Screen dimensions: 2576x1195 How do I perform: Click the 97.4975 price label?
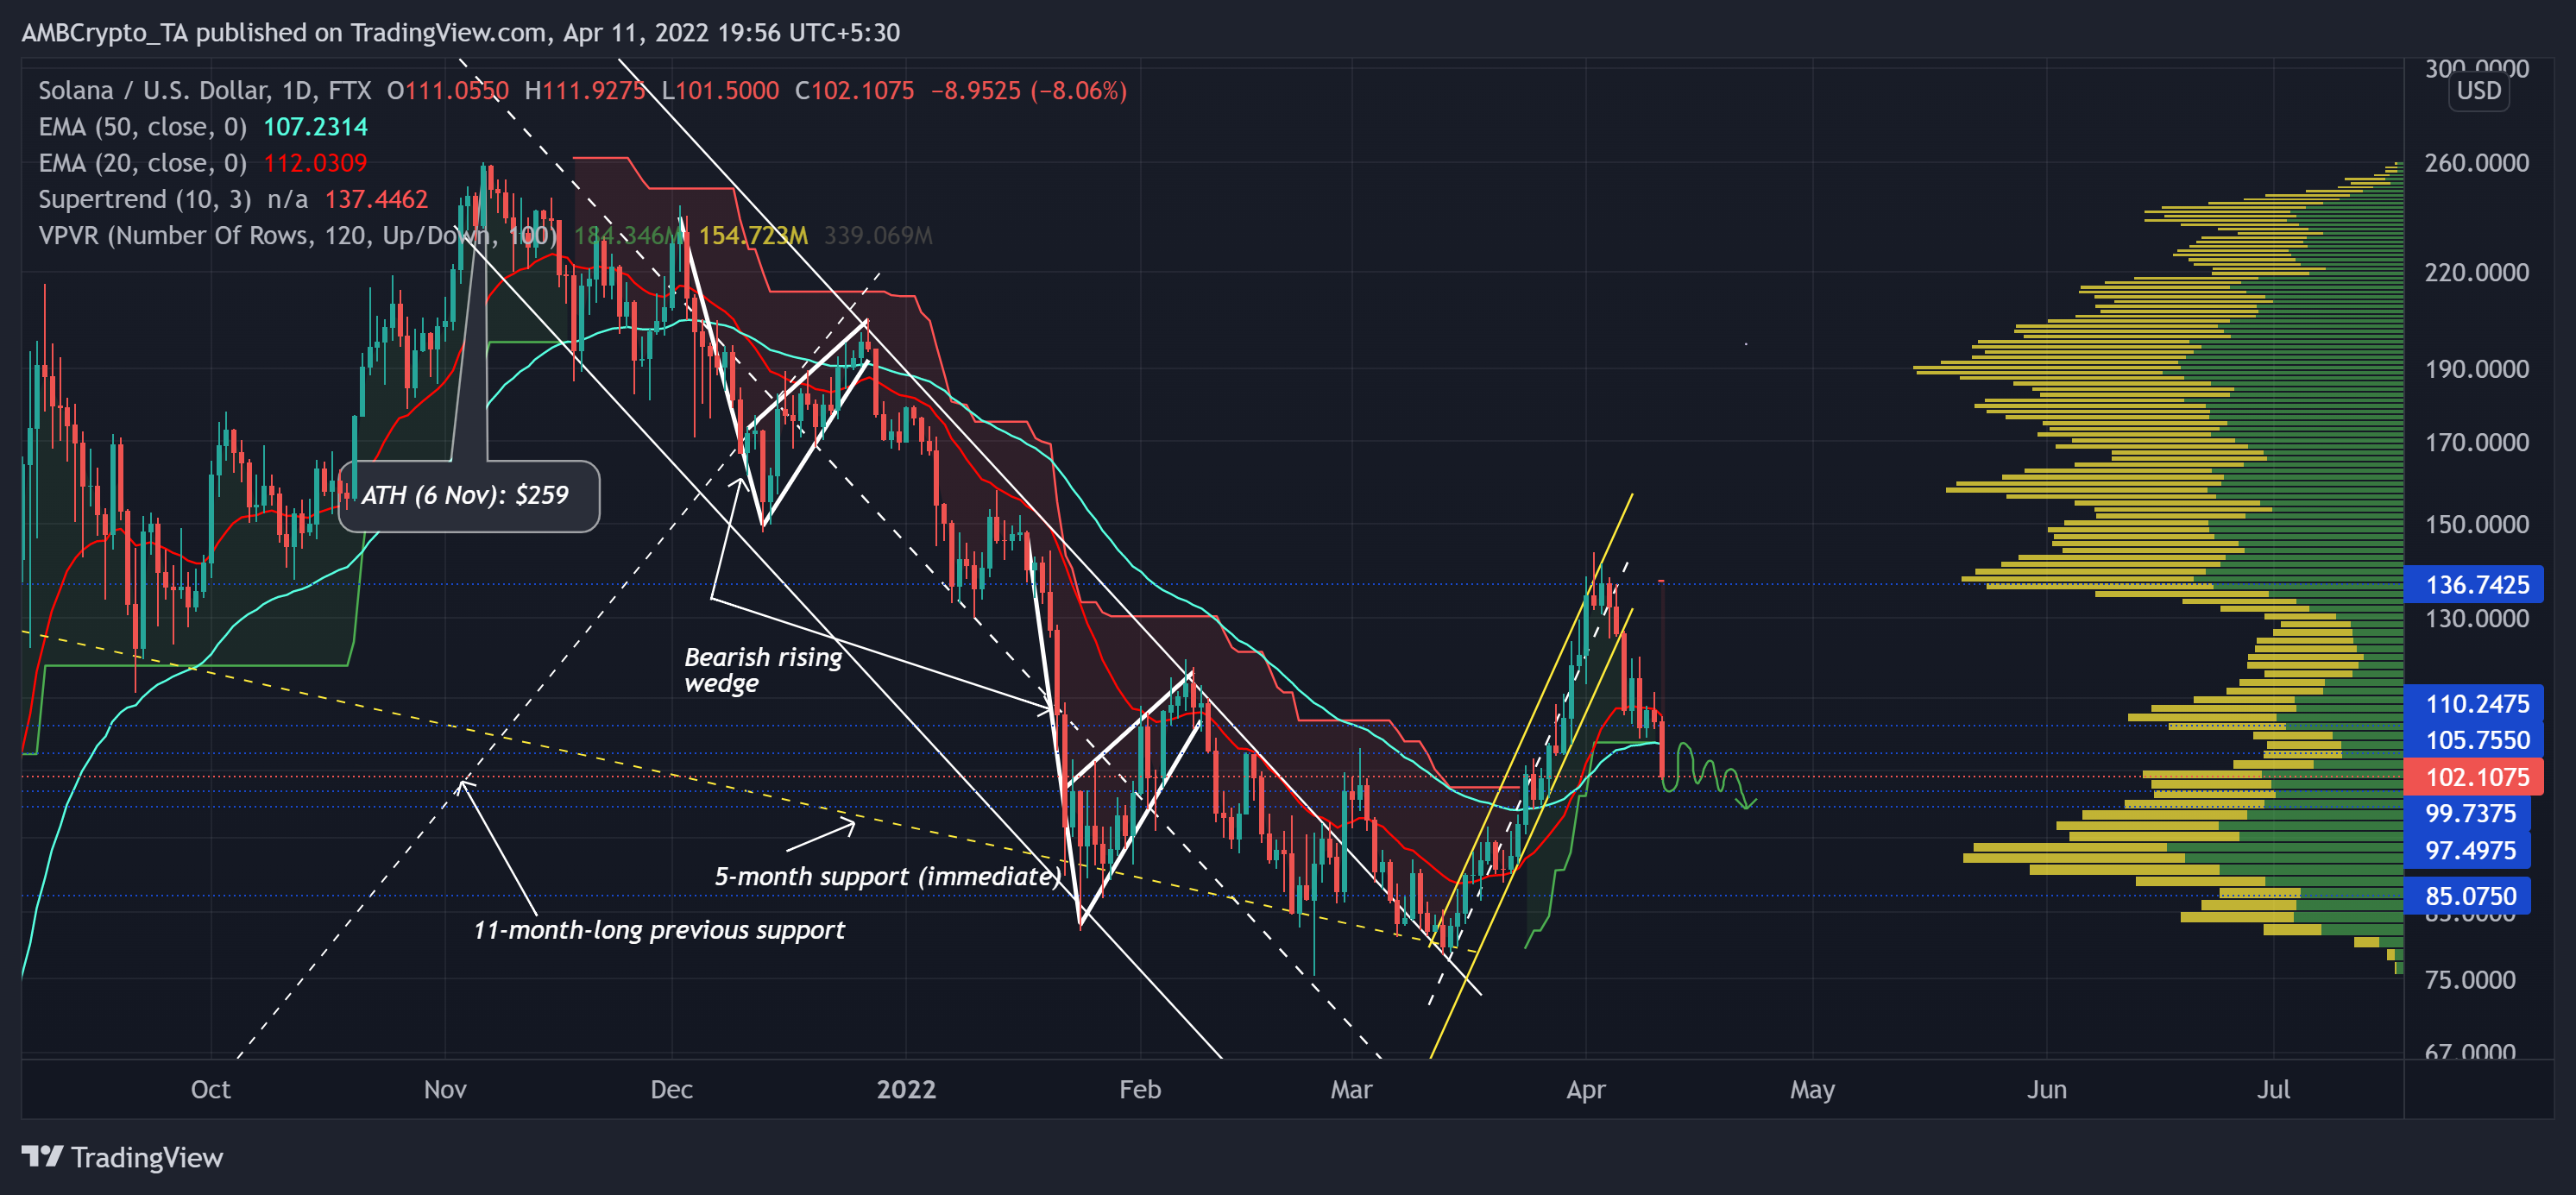2469,850
